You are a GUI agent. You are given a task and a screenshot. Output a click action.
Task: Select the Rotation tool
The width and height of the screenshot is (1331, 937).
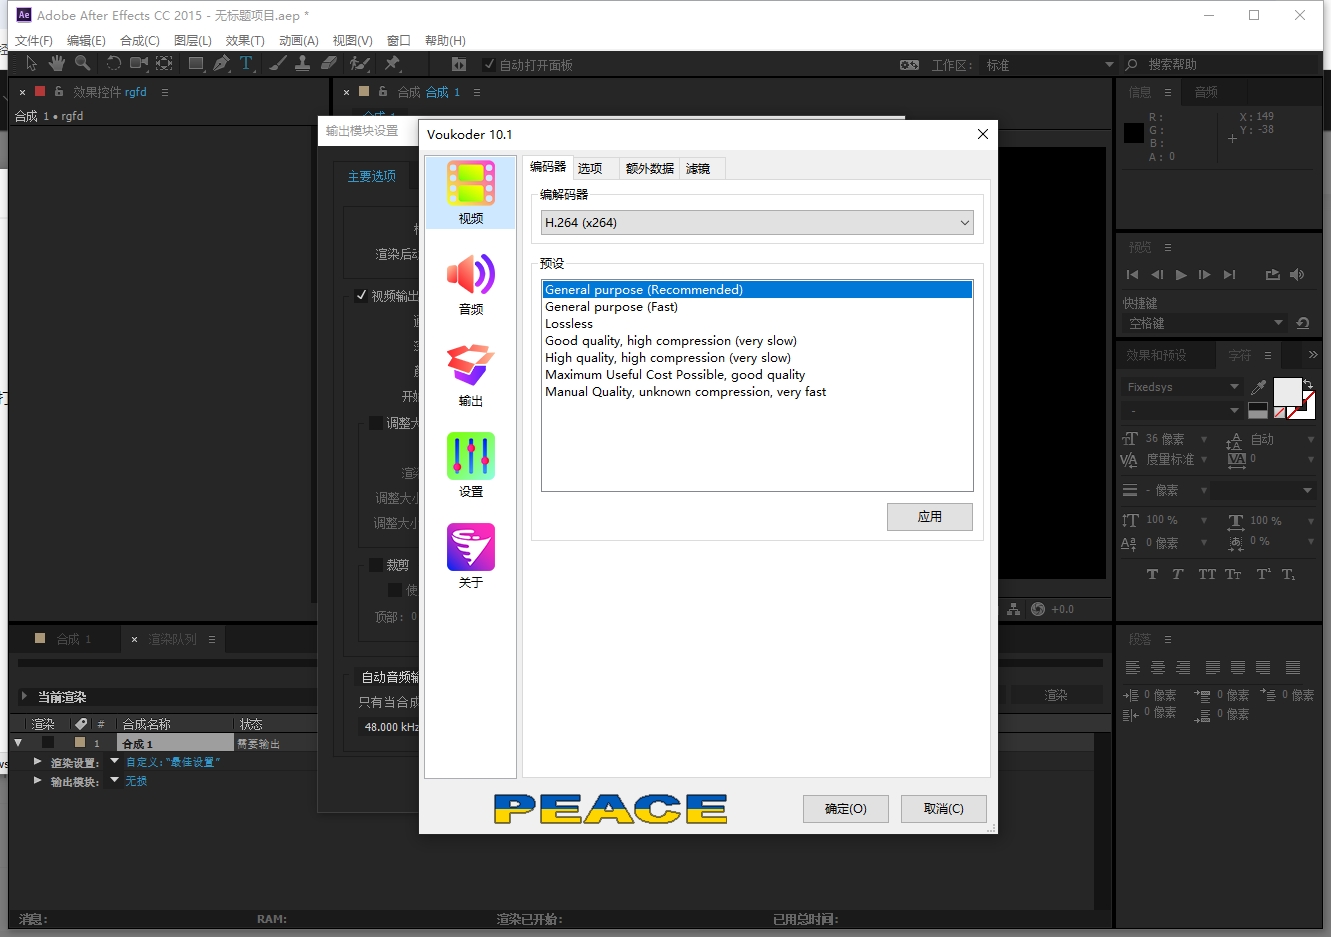pyautogui.click(x=113, y=63)
